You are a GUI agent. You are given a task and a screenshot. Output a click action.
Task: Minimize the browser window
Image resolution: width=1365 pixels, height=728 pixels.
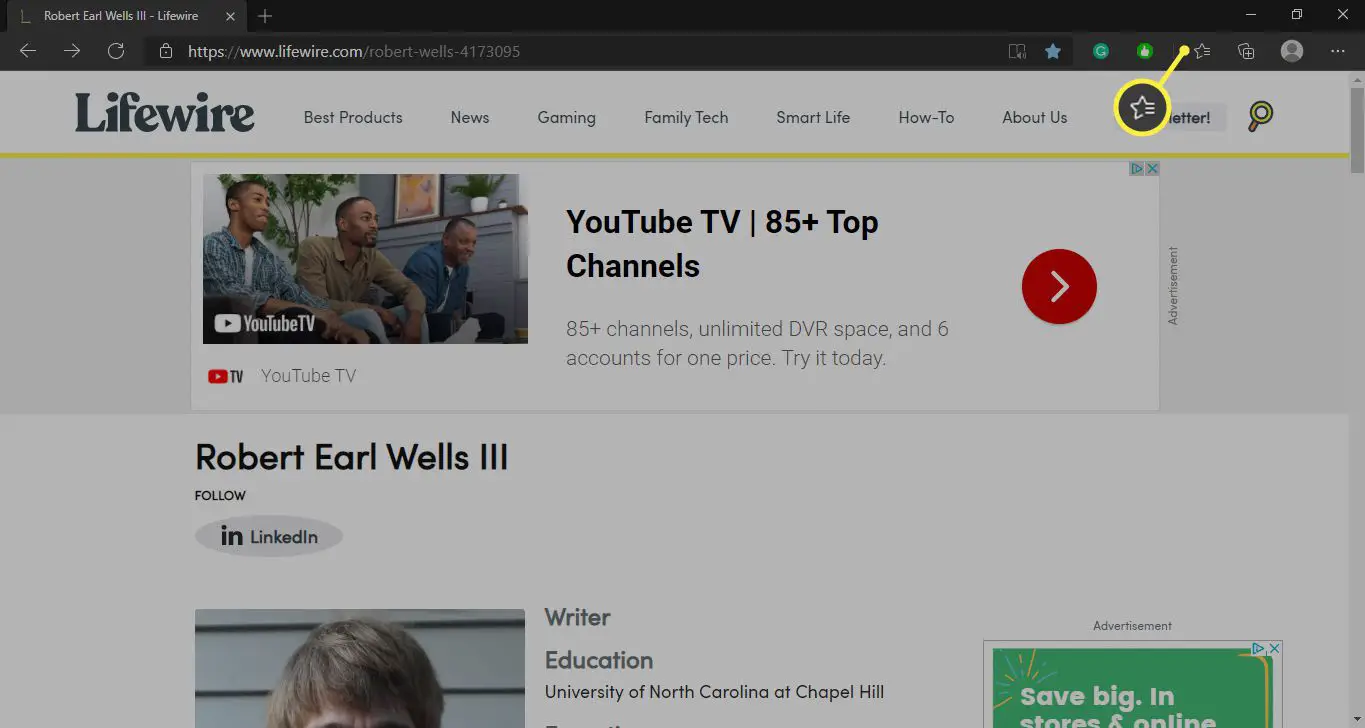1251,15
